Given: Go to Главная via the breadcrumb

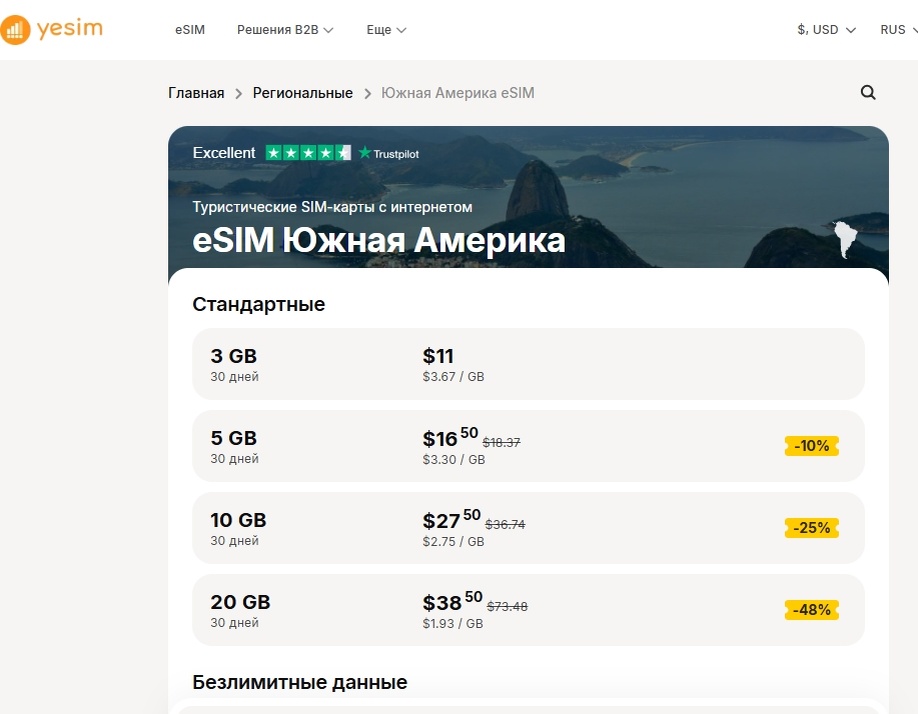Looking at the screenshot, I should point(196,92).
